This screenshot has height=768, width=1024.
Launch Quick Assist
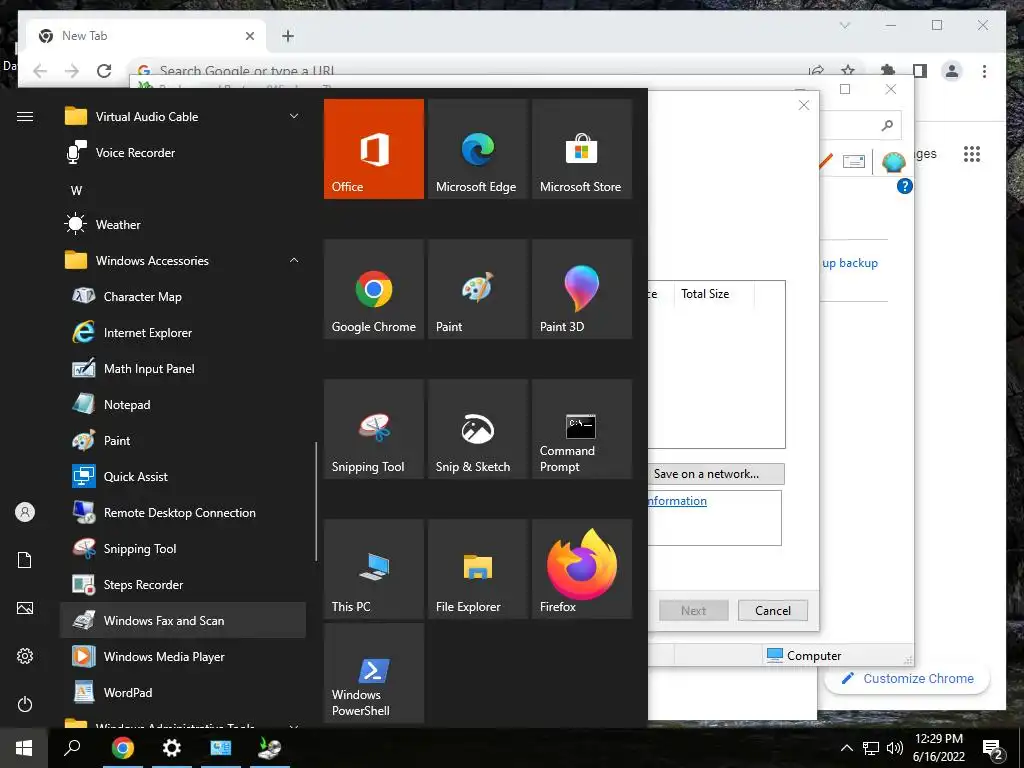pyautogui.click(x=183, y=477)
